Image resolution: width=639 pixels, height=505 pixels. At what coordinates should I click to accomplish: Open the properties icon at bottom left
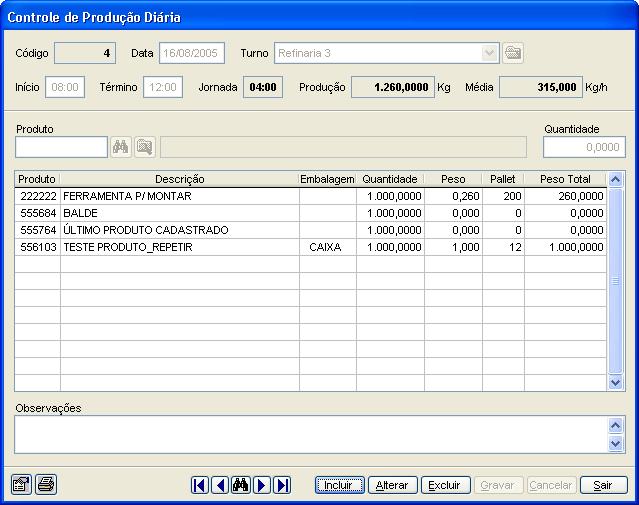coord(21,485)
